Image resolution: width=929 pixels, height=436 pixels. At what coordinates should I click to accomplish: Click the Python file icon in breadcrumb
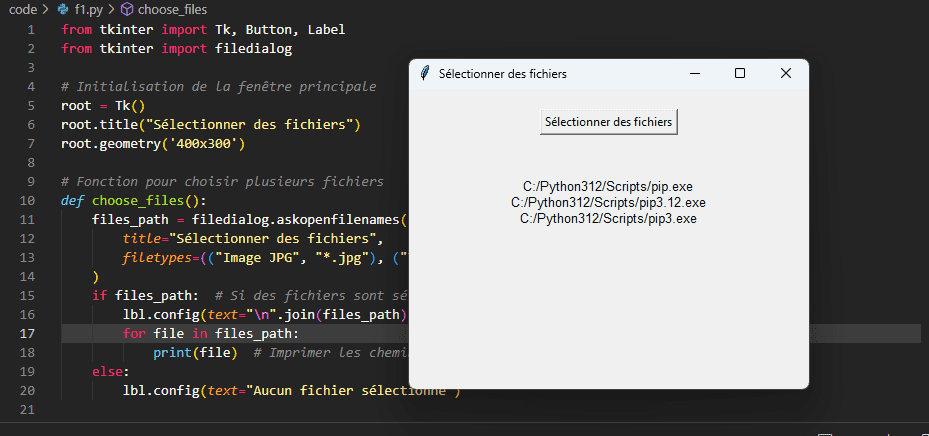point(63,9)
